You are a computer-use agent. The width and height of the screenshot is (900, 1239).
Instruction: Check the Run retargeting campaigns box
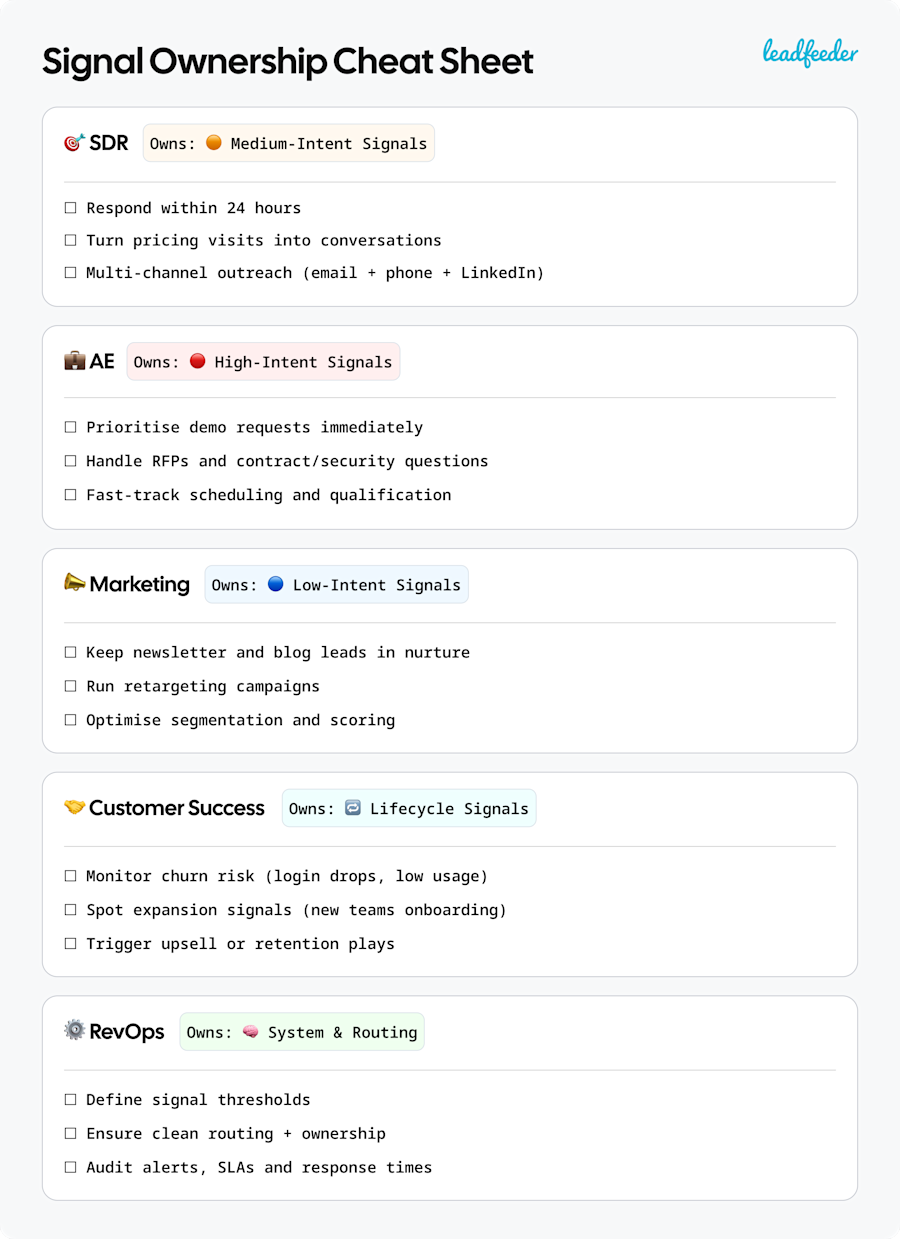pos(70,686)
